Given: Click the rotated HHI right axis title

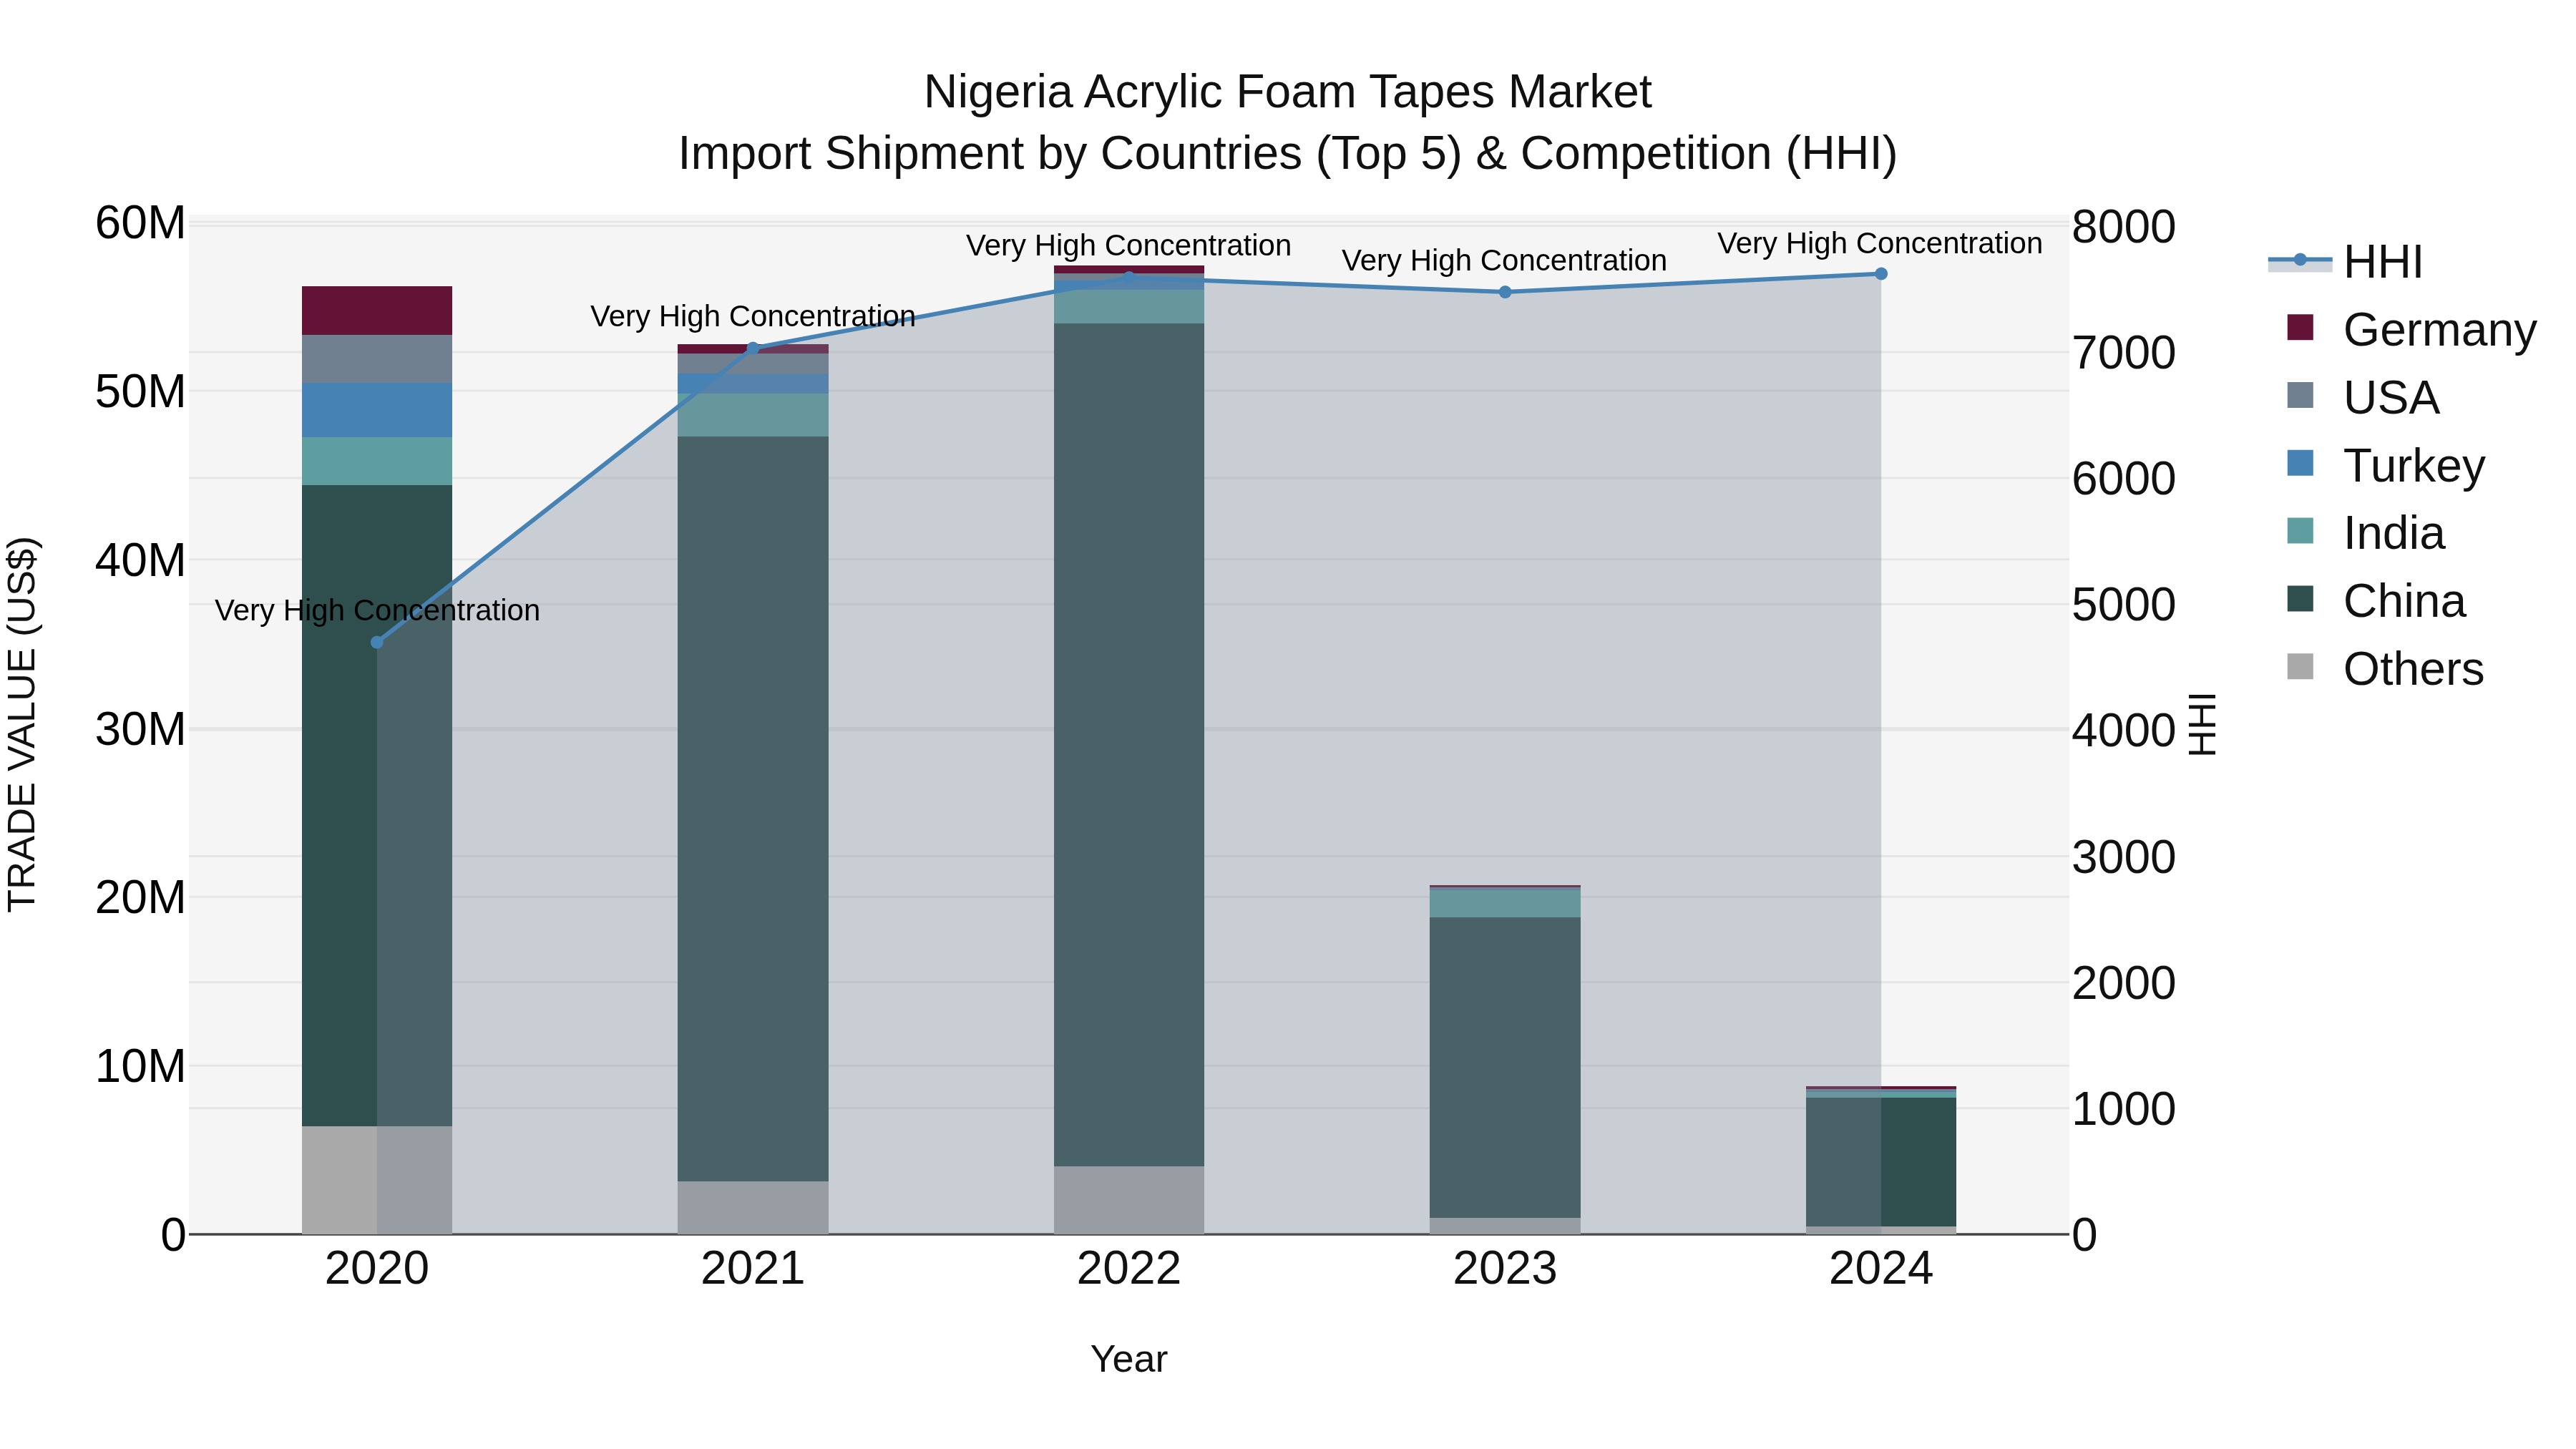Looking at the screenshot, I should (2203, 724).
